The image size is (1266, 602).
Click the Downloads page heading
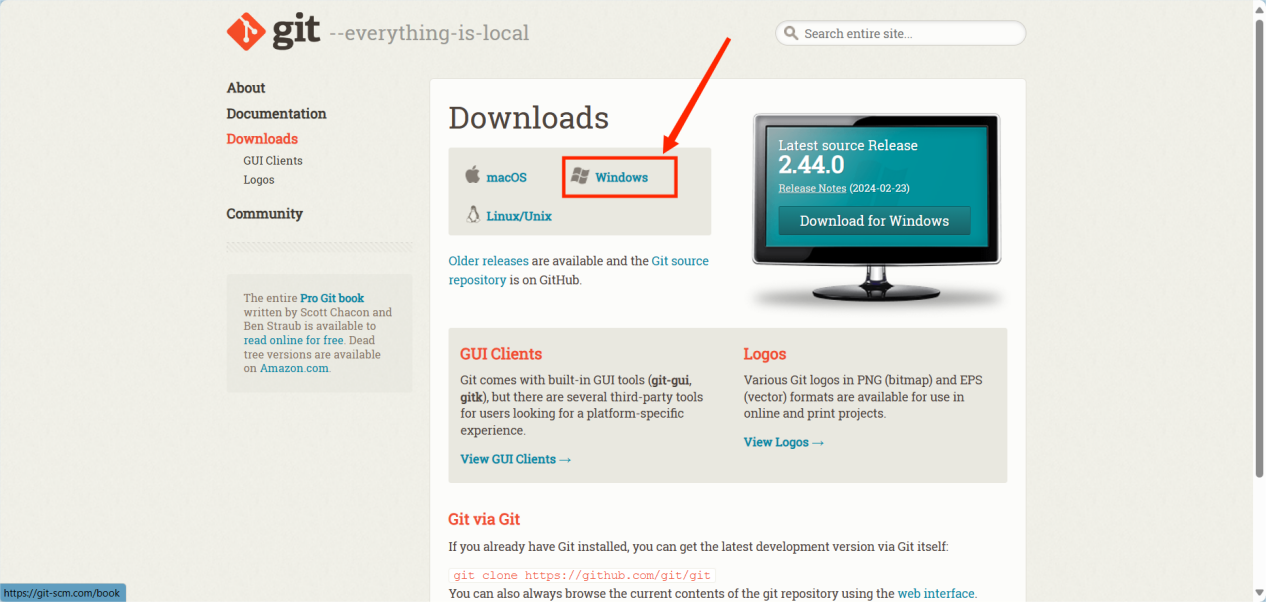[528, 118]
